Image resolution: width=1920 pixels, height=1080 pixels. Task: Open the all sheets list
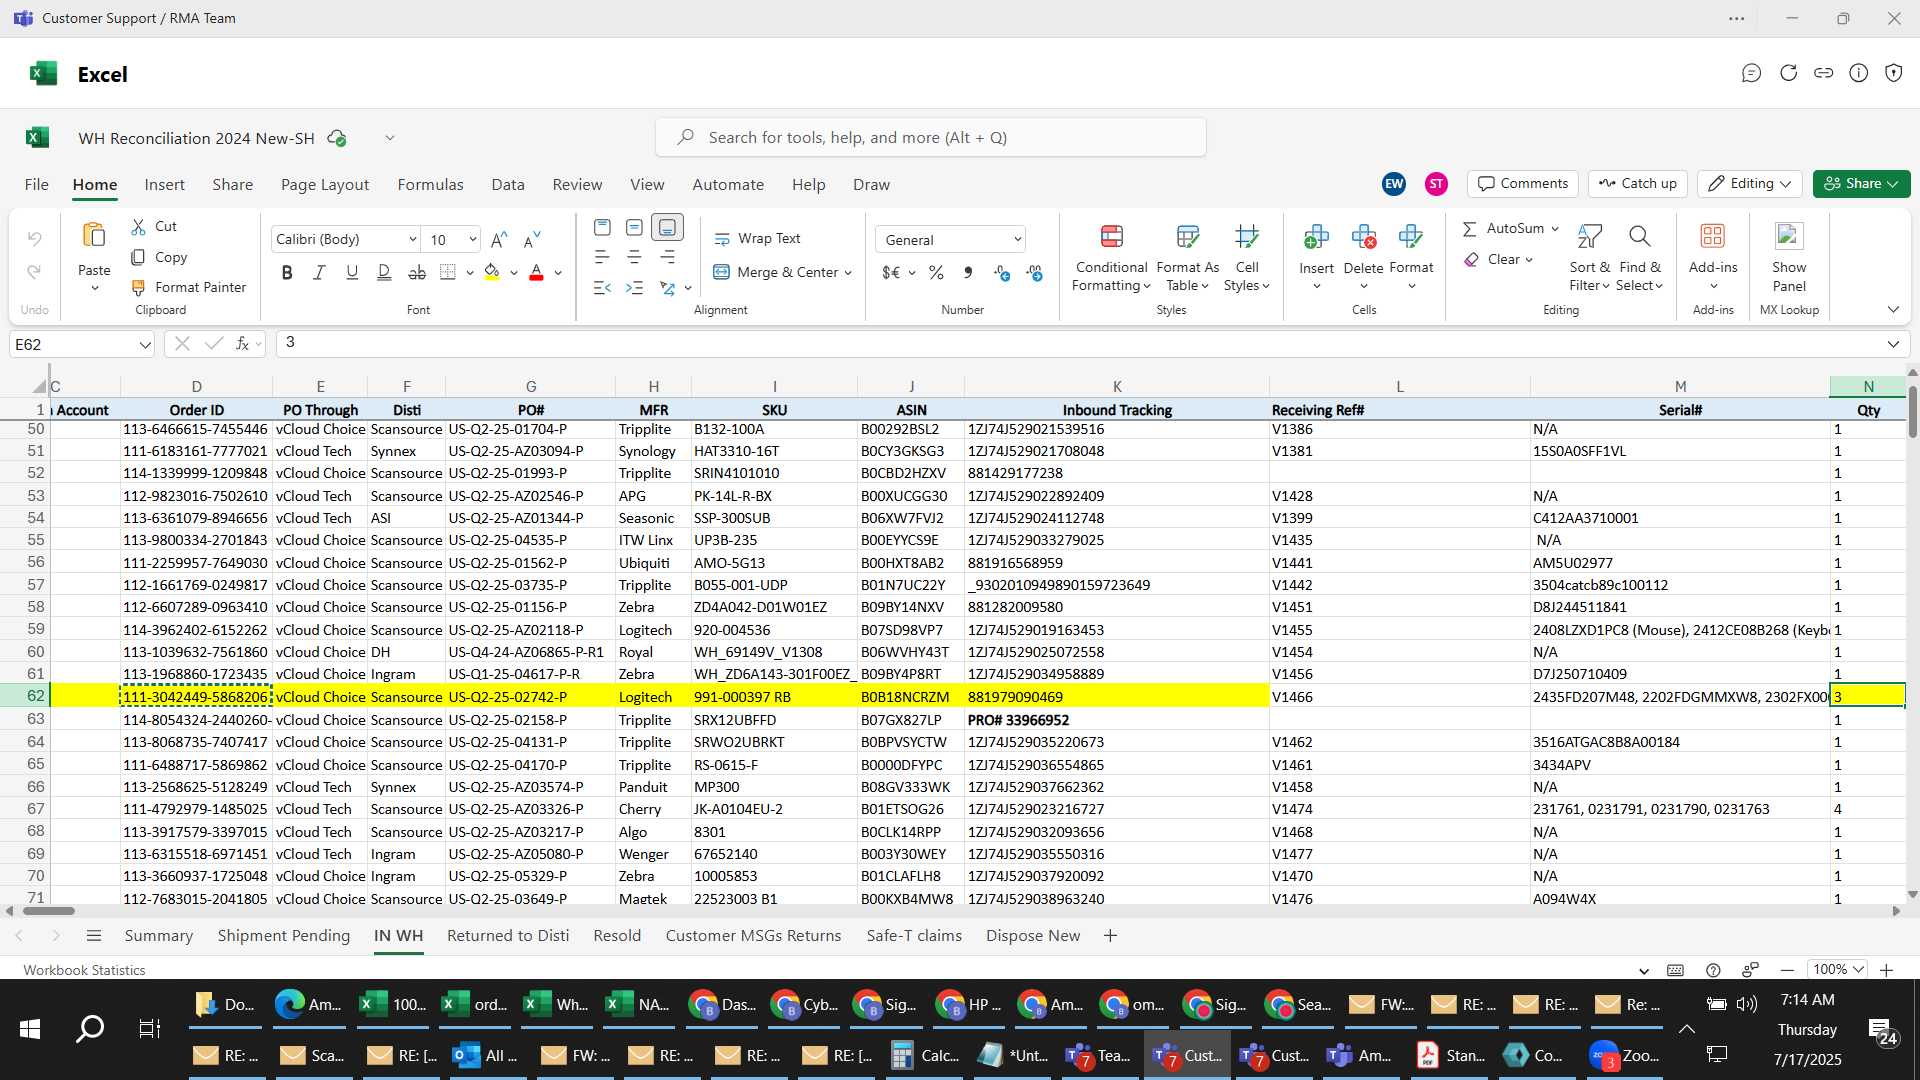(94, 936)
